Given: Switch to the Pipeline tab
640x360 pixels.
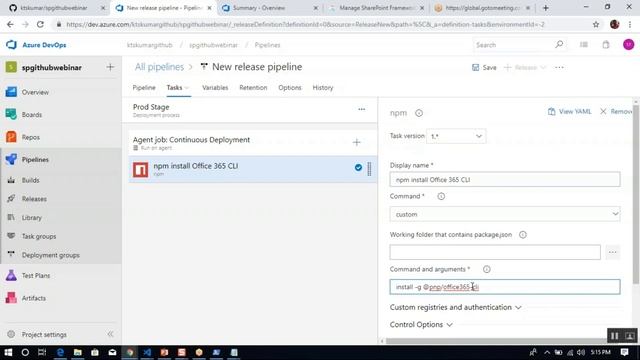Looking at the screenshot, I should tap(144, 88).
